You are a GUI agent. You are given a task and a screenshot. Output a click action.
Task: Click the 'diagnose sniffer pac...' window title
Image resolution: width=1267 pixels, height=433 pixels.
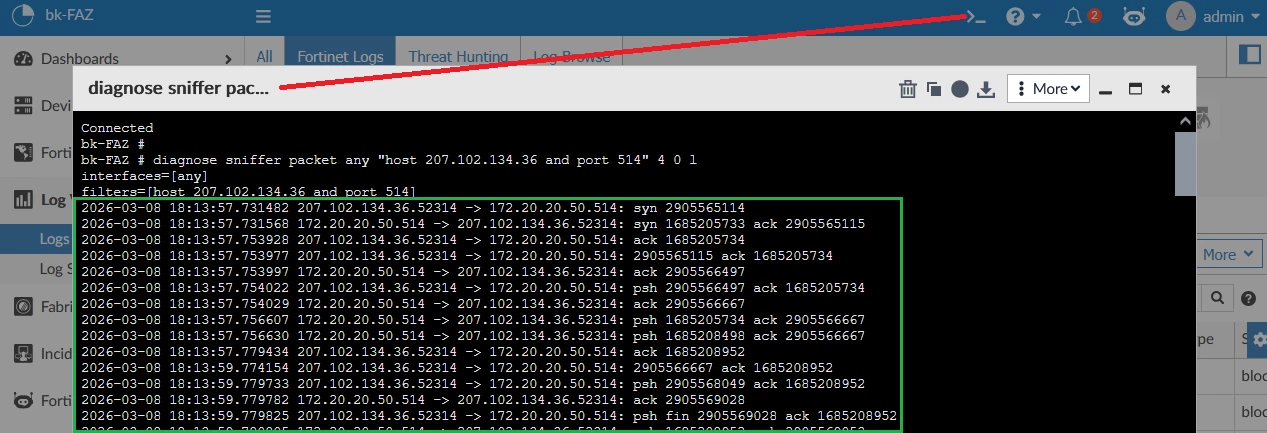coord(178,88)
